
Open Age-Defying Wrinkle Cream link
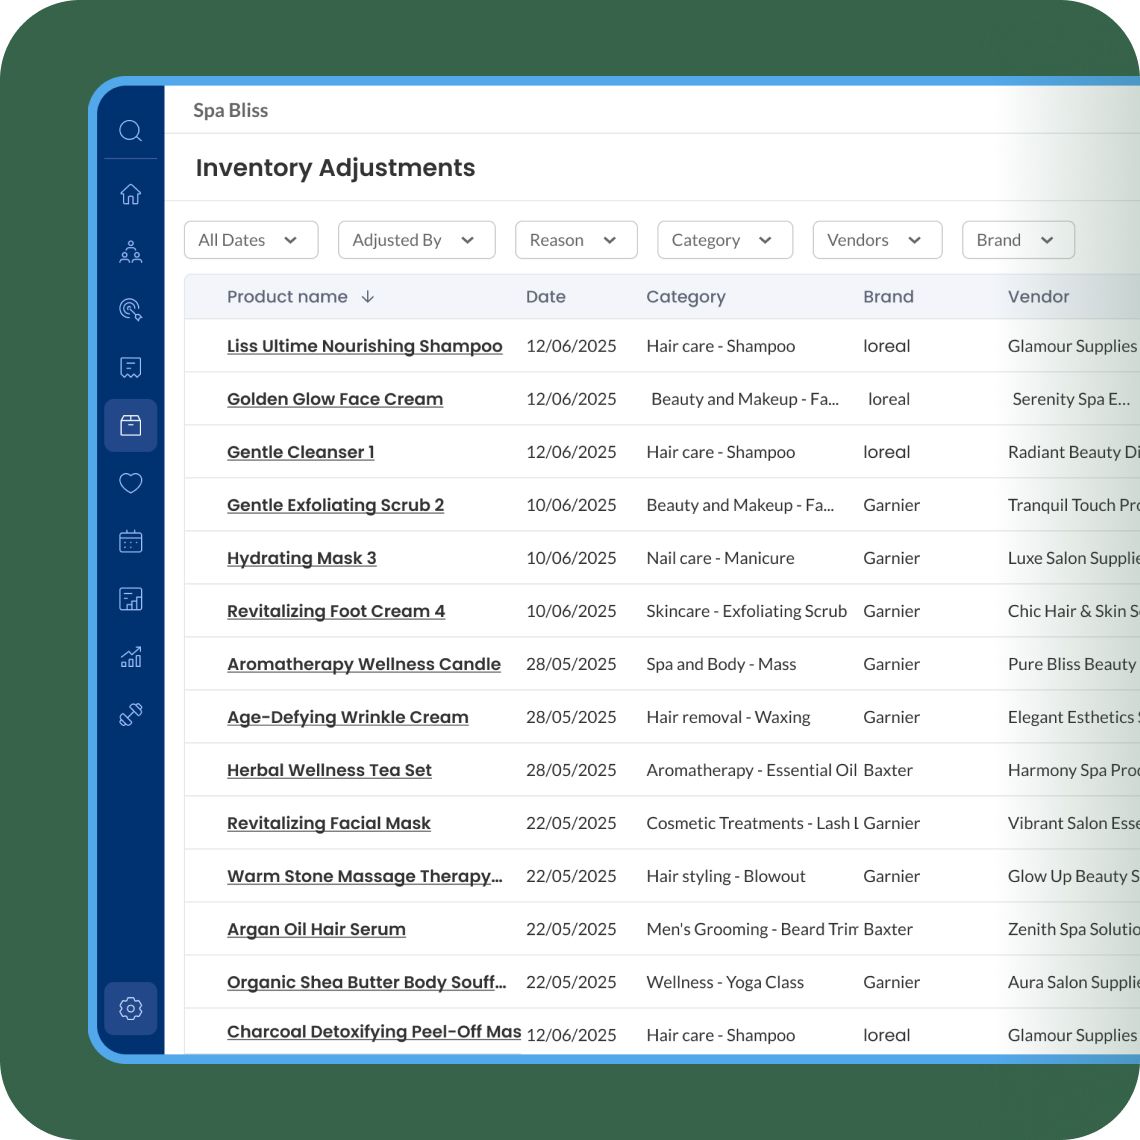coord(348,718)
